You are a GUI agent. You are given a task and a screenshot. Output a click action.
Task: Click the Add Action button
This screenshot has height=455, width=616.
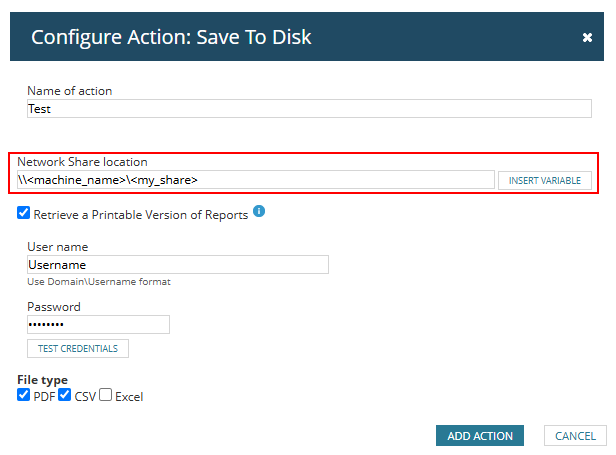480,436
